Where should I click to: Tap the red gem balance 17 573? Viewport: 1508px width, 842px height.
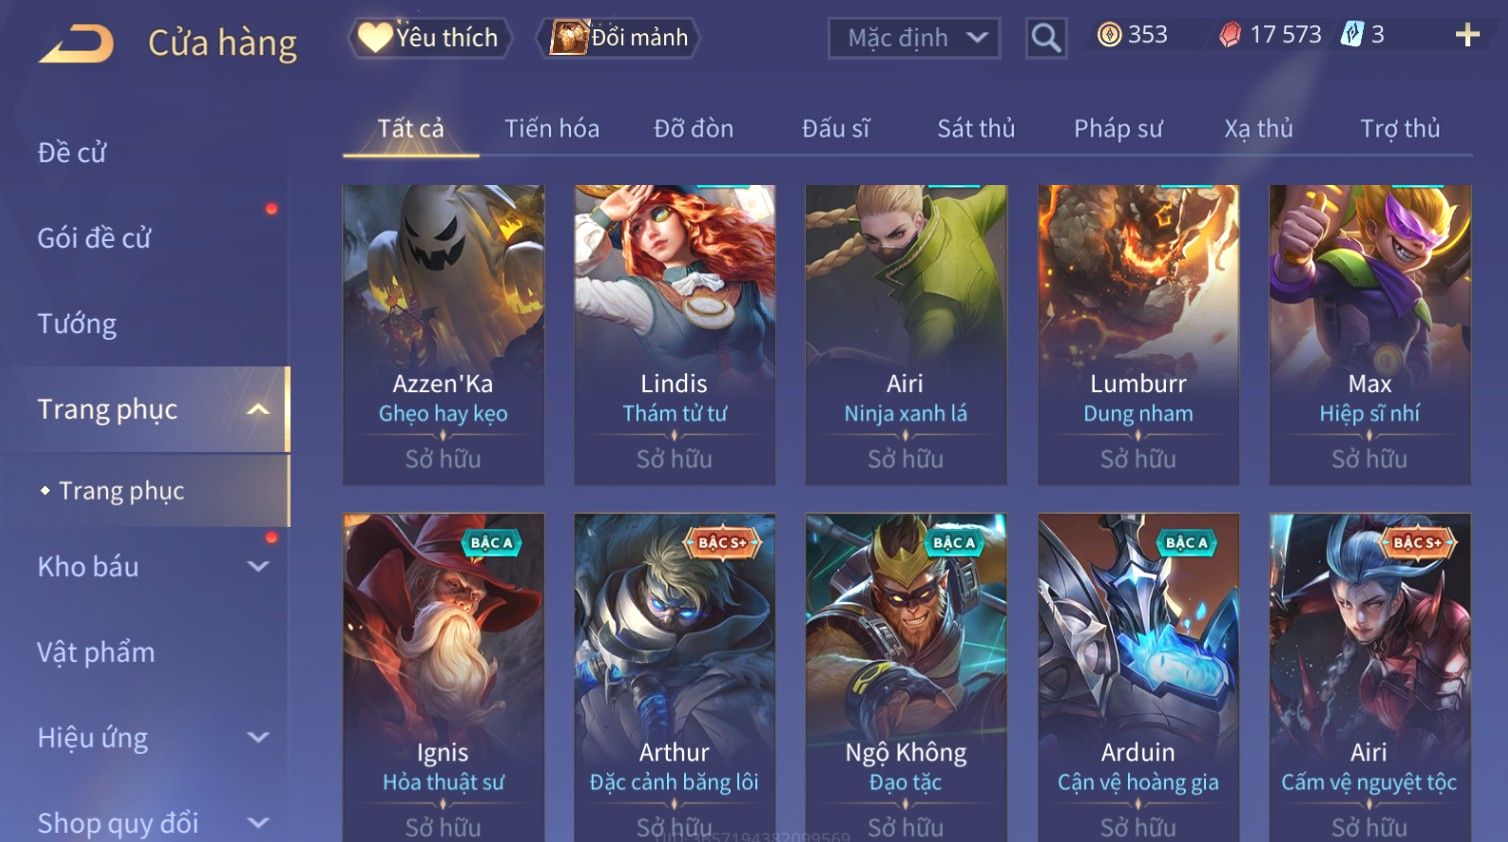pyautogui.click(x=1270, y=35)
